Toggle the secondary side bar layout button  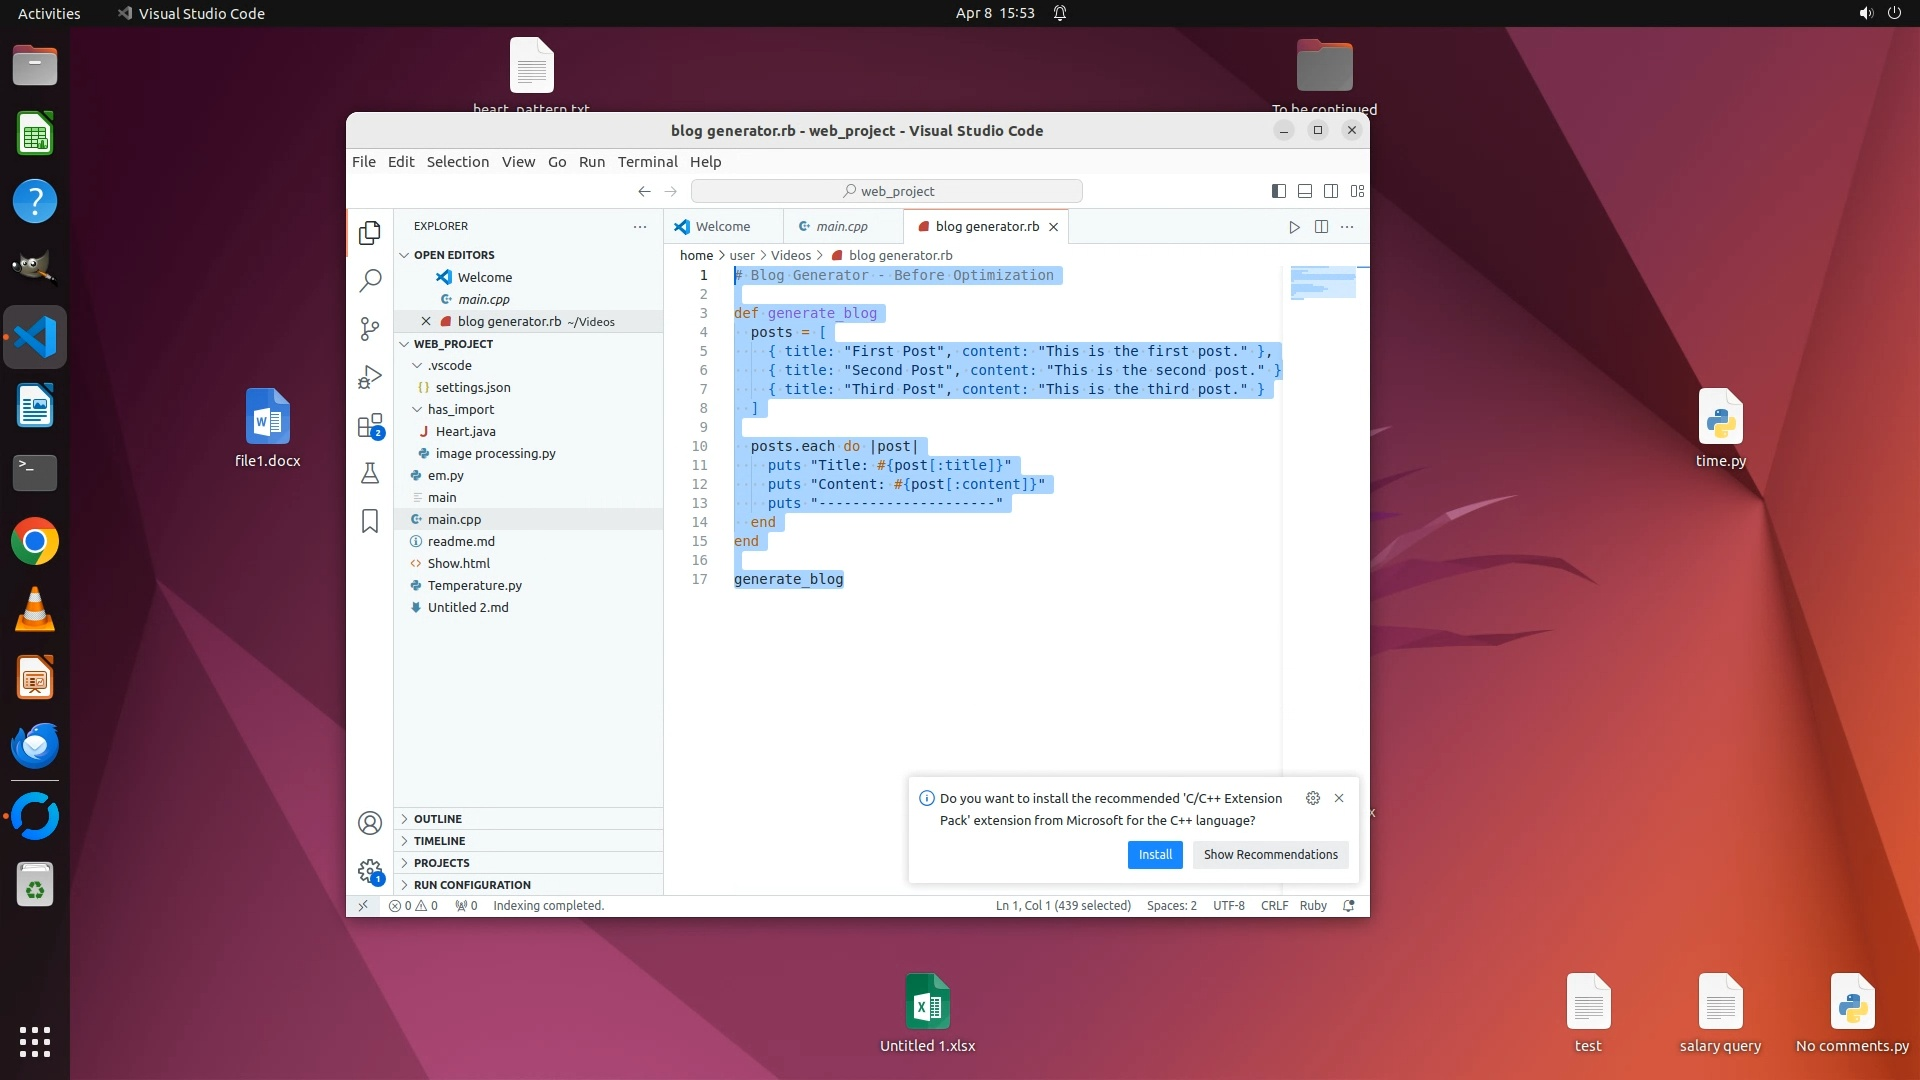(x=1331, y=191)
